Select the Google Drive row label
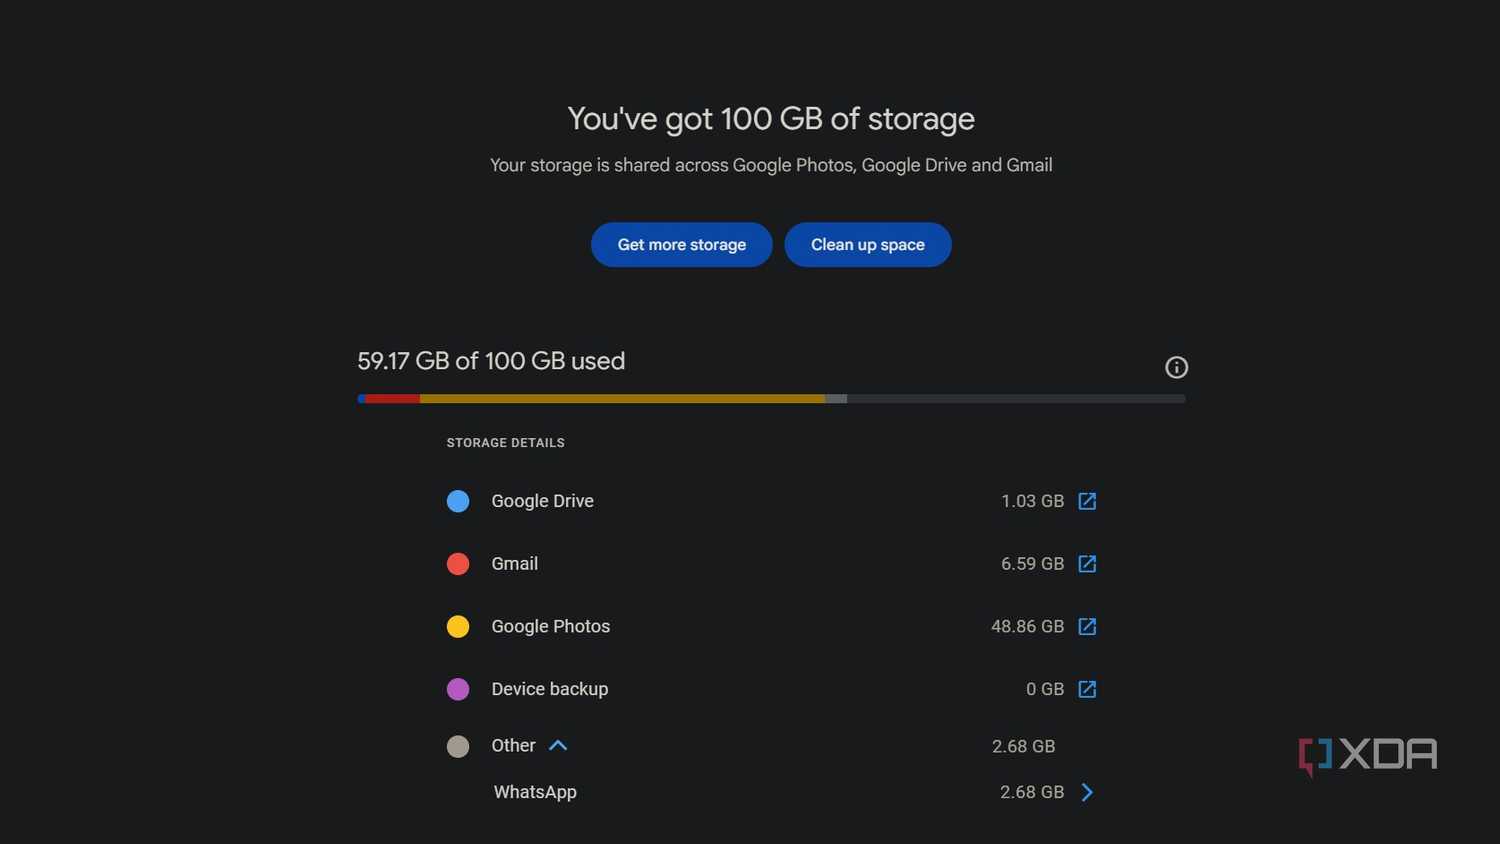 point(542,501)
